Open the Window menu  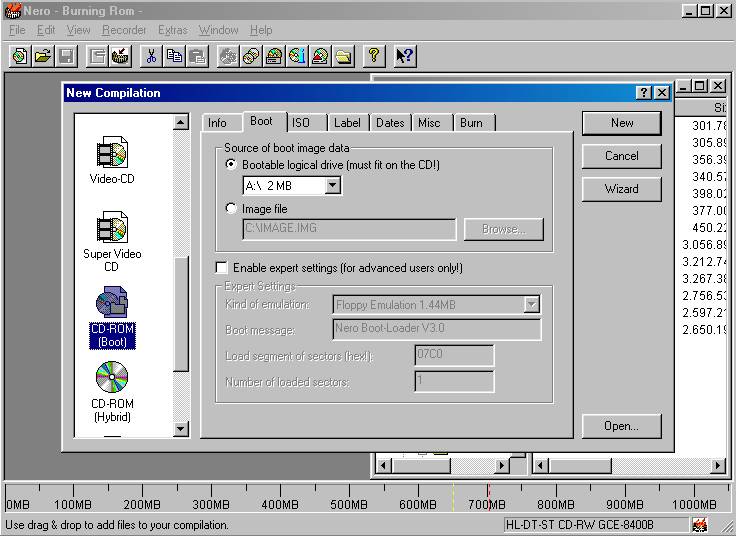218,30
